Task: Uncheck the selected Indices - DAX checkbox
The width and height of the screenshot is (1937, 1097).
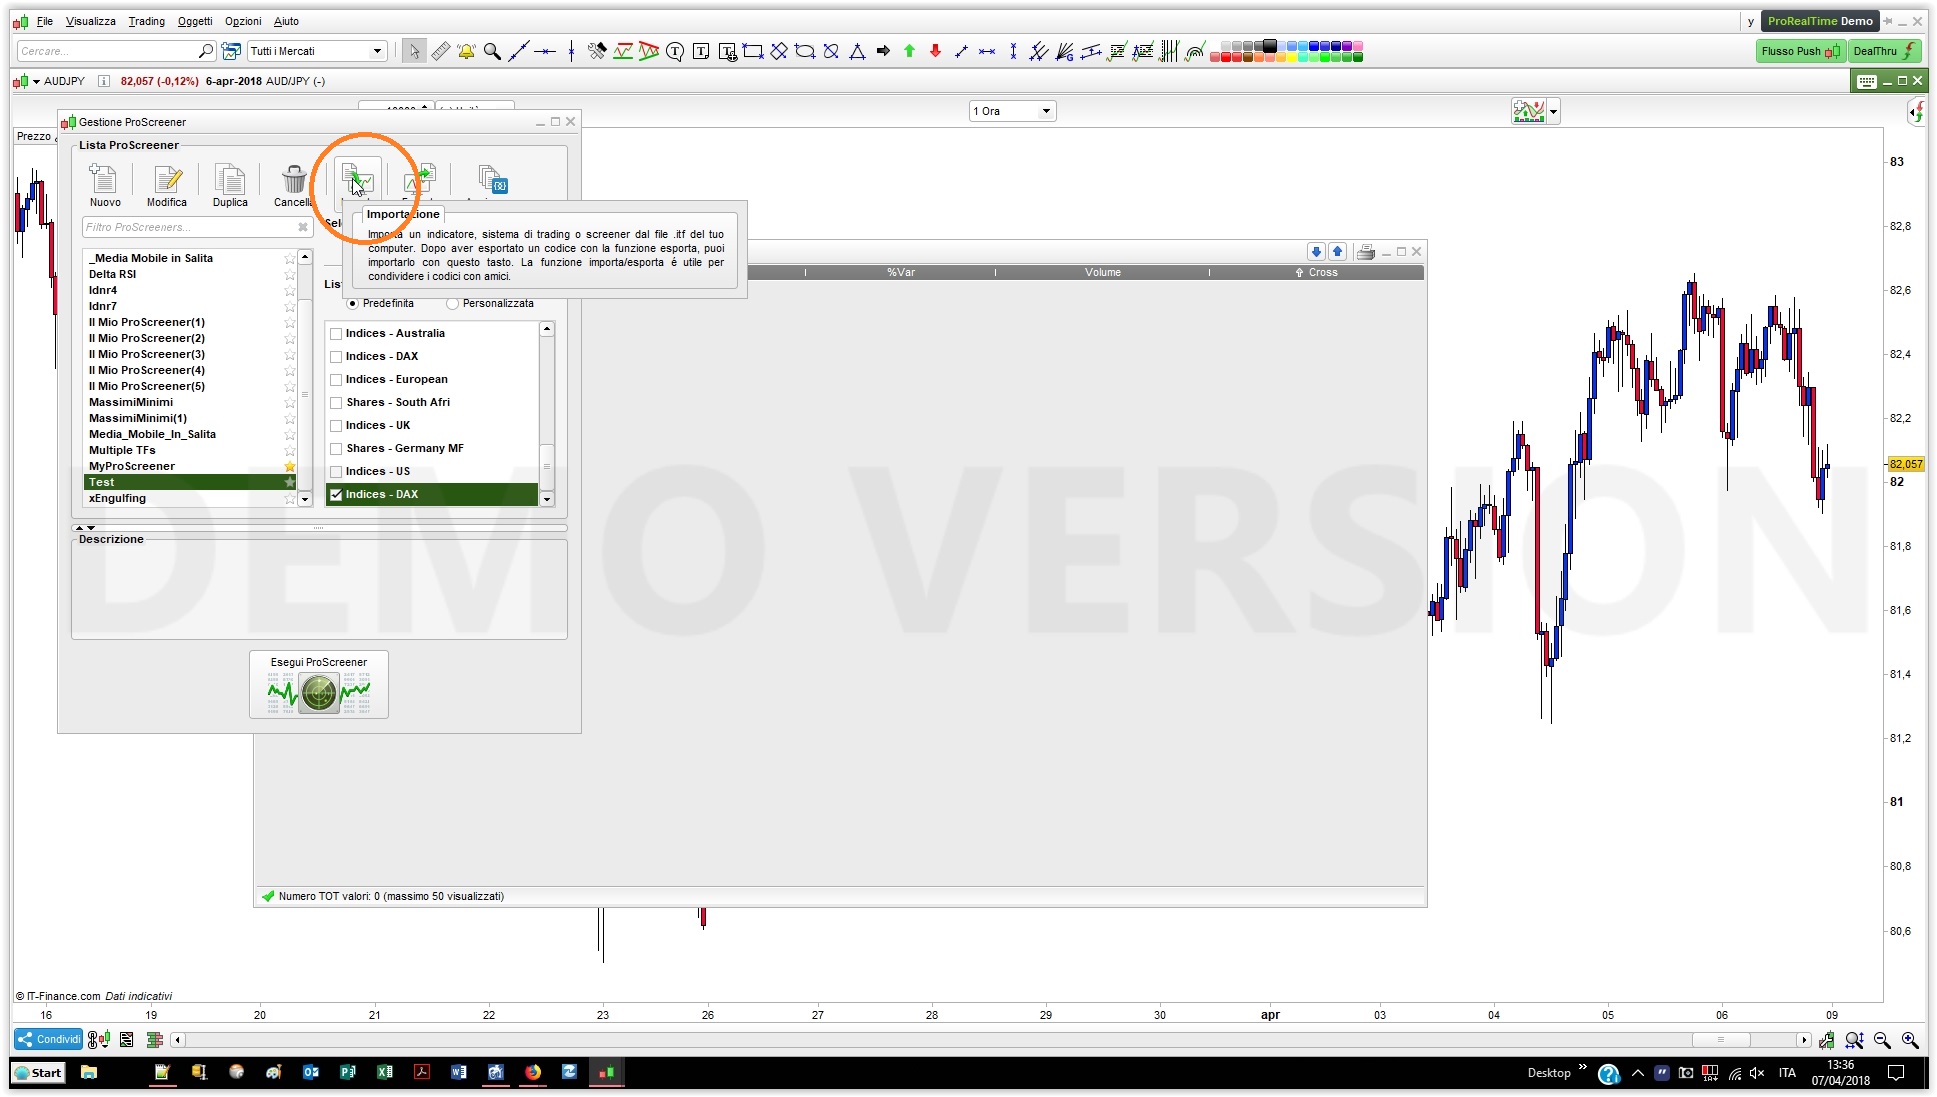Action: pyautogui.click(x=336, y=495)
